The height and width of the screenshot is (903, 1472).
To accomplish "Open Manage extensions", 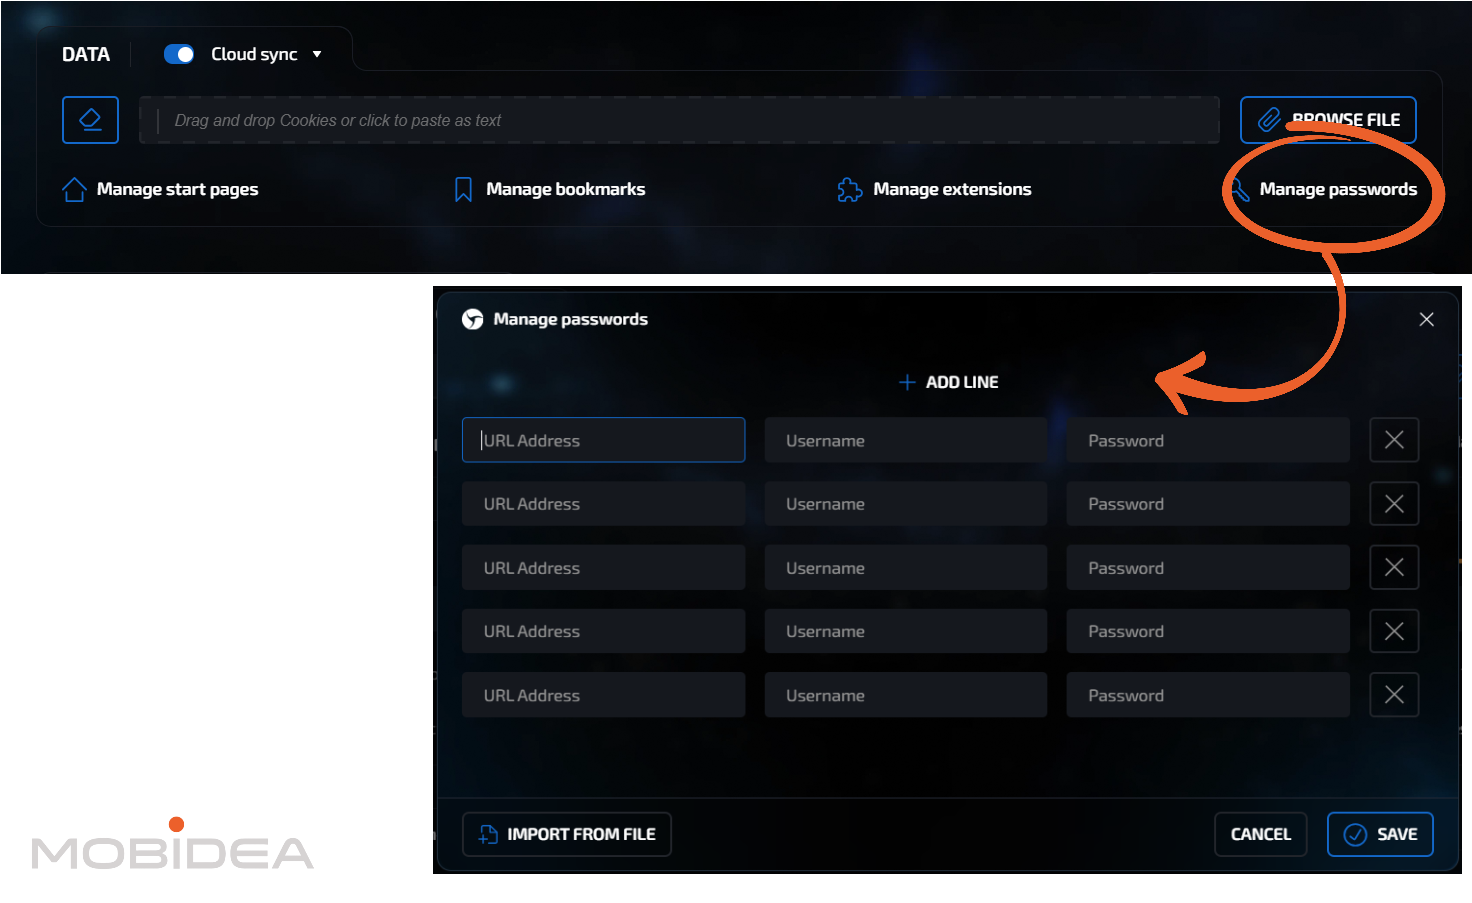I will (x=934, y=189).
